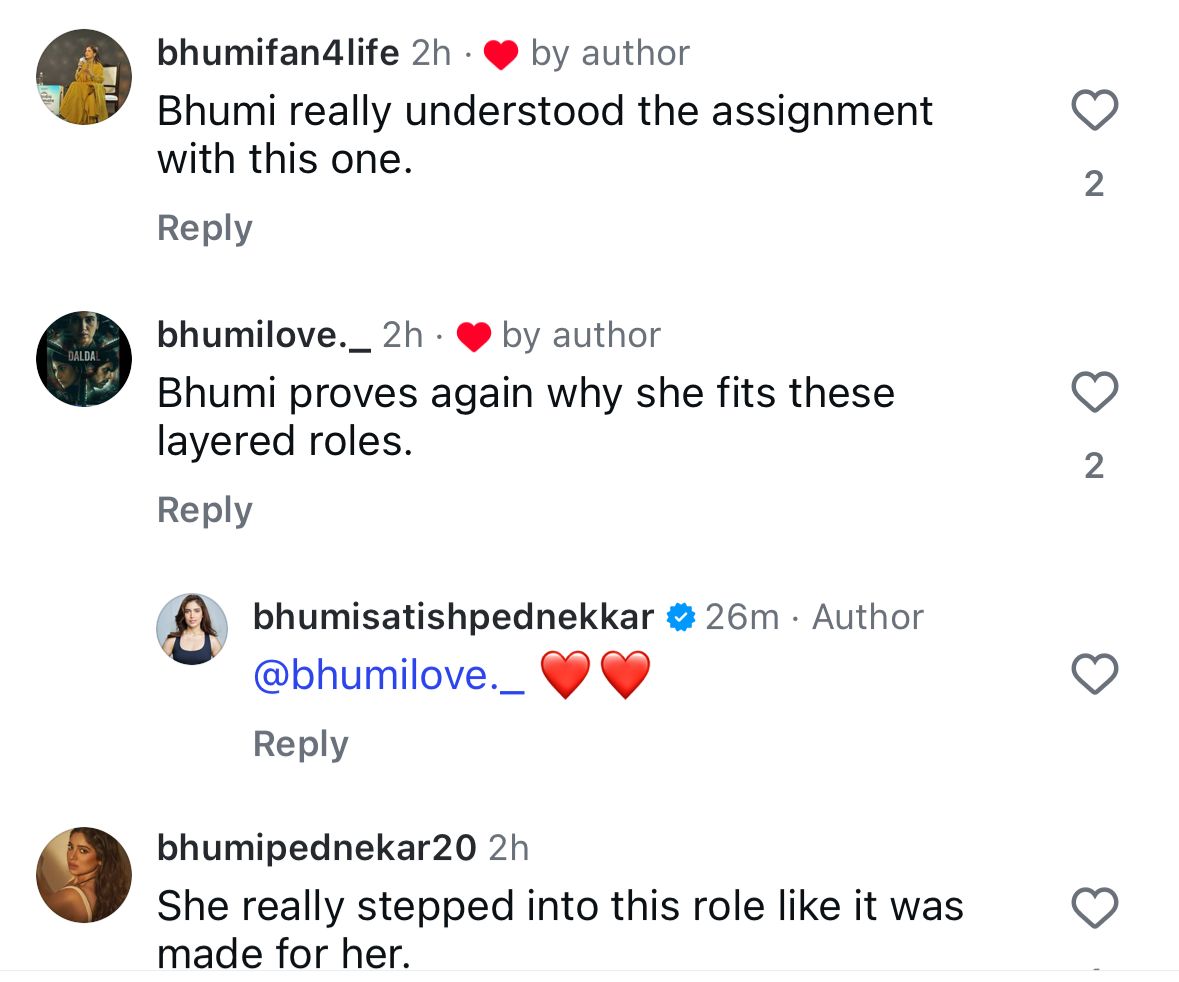Like bhumilove._'s layered roles comment
The image size is (1179, 982).
pyautogui.click(x=1094, y=392)
